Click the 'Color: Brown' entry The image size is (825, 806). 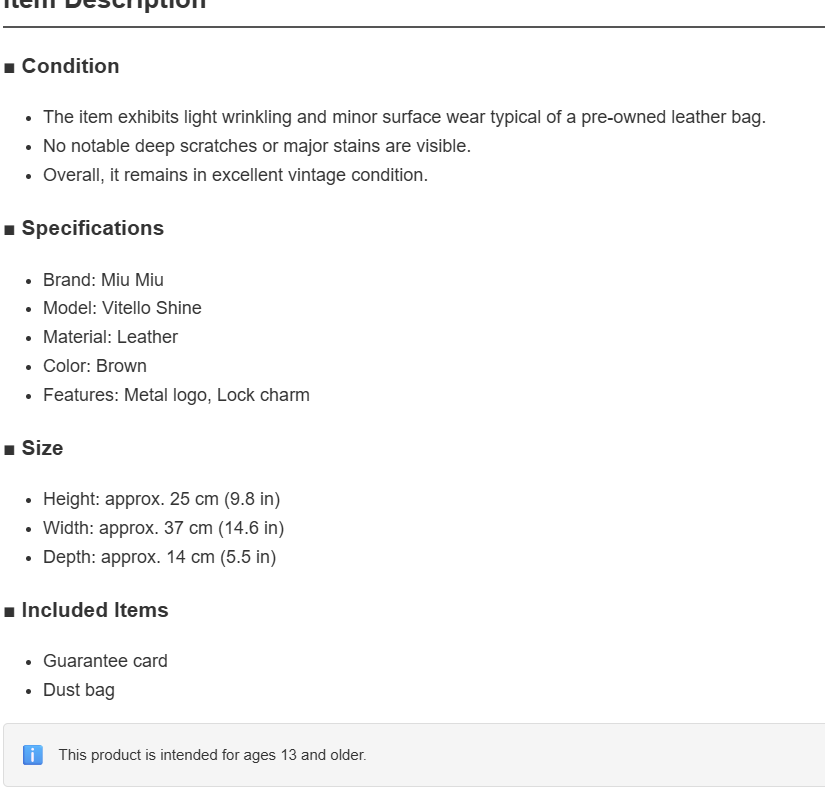[95, 366]
